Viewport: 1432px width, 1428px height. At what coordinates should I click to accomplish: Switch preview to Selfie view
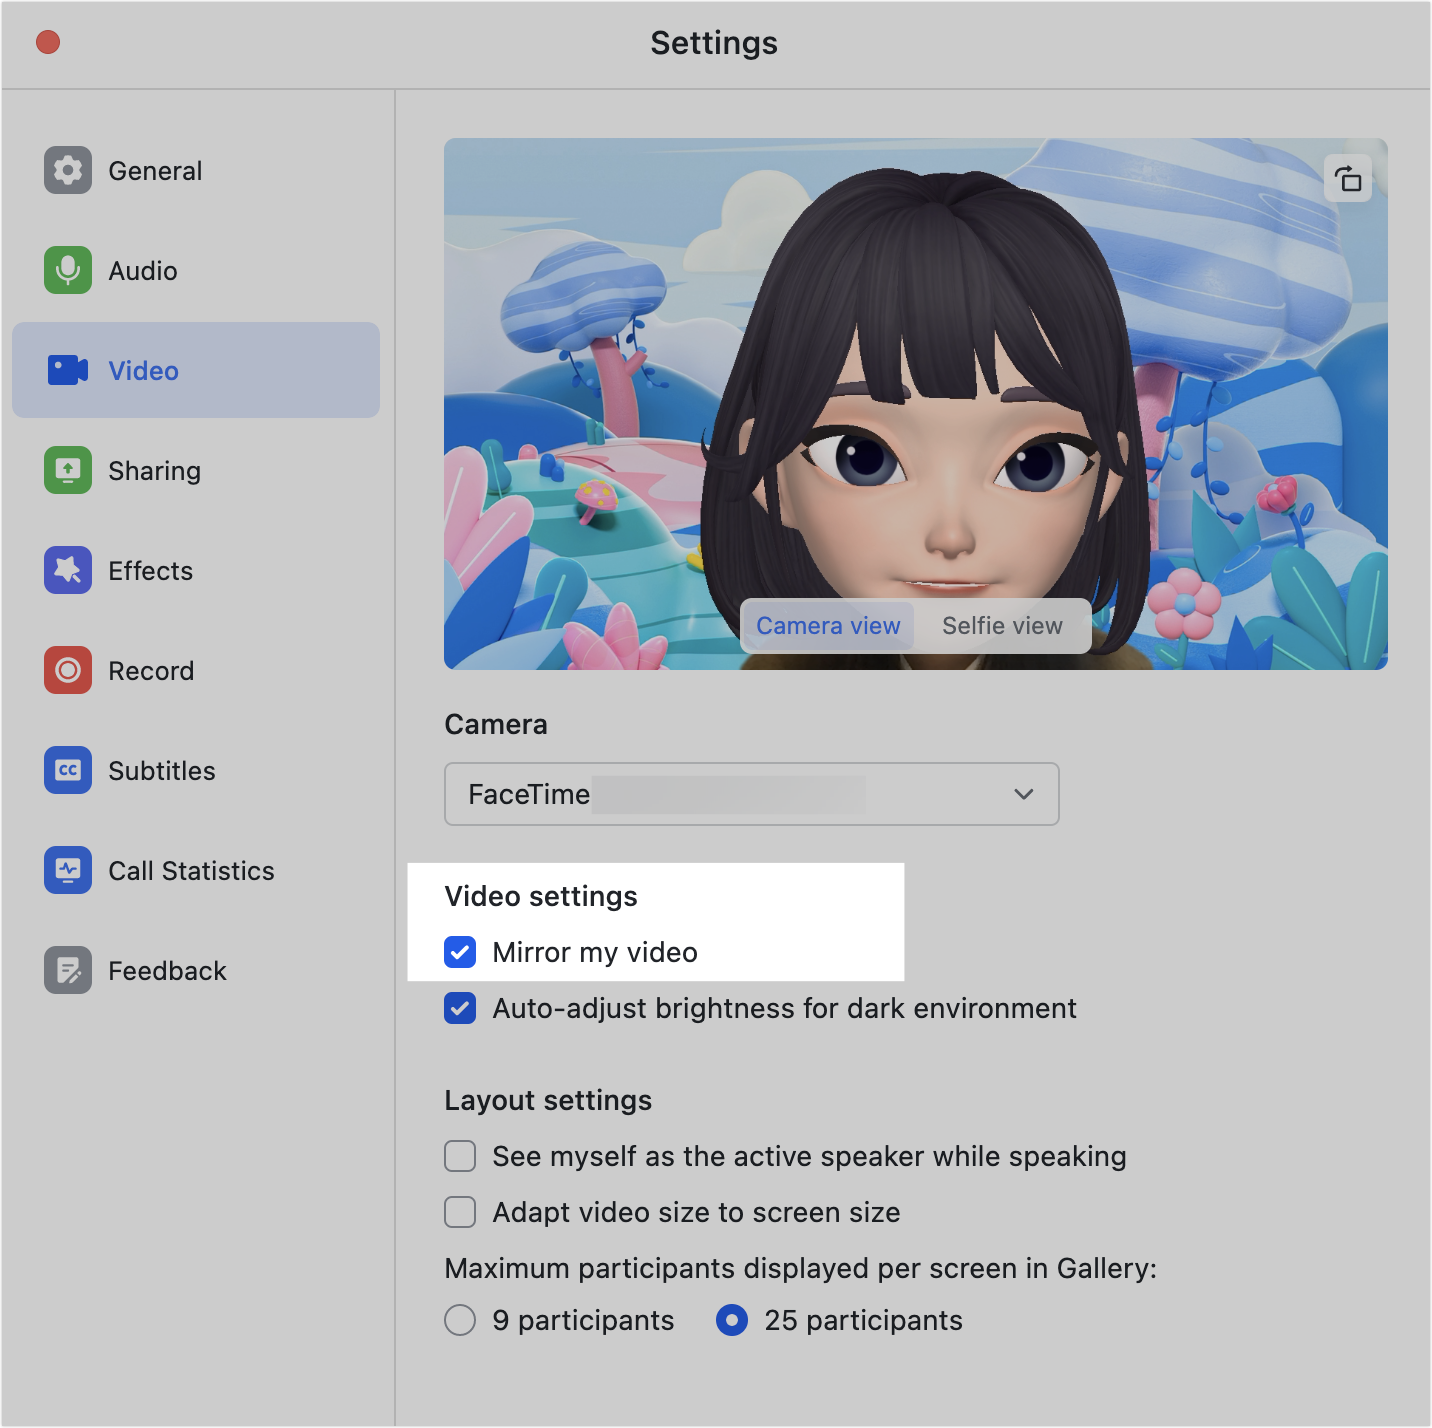tap(1002, 626)
